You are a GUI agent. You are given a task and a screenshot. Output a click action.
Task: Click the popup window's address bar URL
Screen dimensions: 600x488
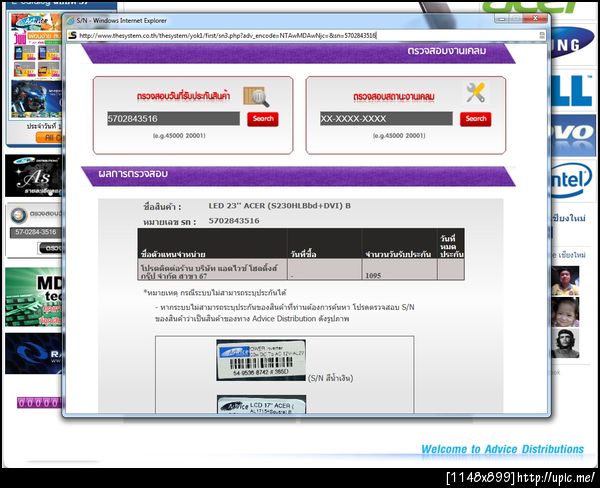tap(228, 36)
